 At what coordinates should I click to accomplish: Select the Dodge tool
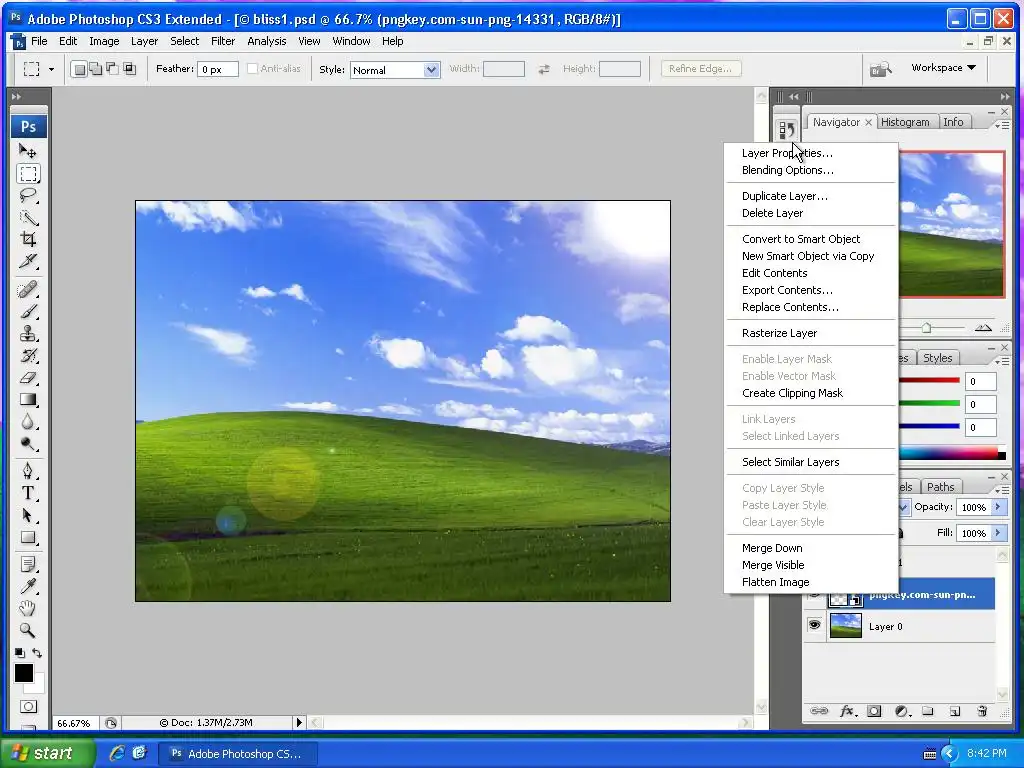pyautogui.click(x=28, y=444)
